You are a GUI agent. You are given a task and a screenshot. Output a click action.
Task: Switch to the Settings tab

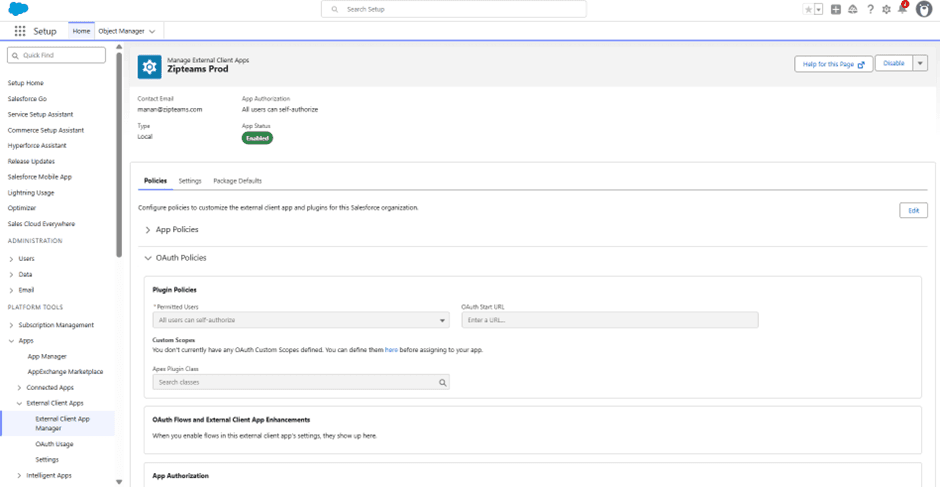click(x=190, y=181)
